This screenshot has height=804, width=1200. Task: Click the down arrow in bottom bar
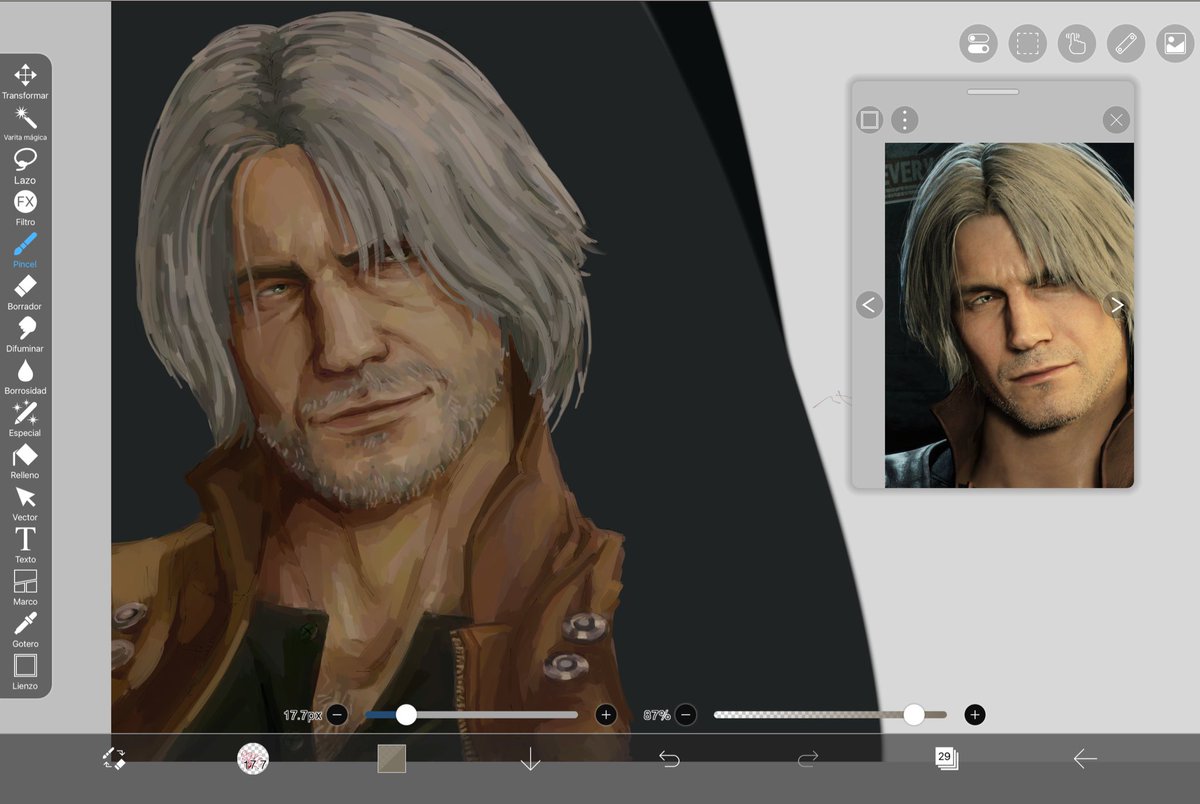(x=530, y=759)
